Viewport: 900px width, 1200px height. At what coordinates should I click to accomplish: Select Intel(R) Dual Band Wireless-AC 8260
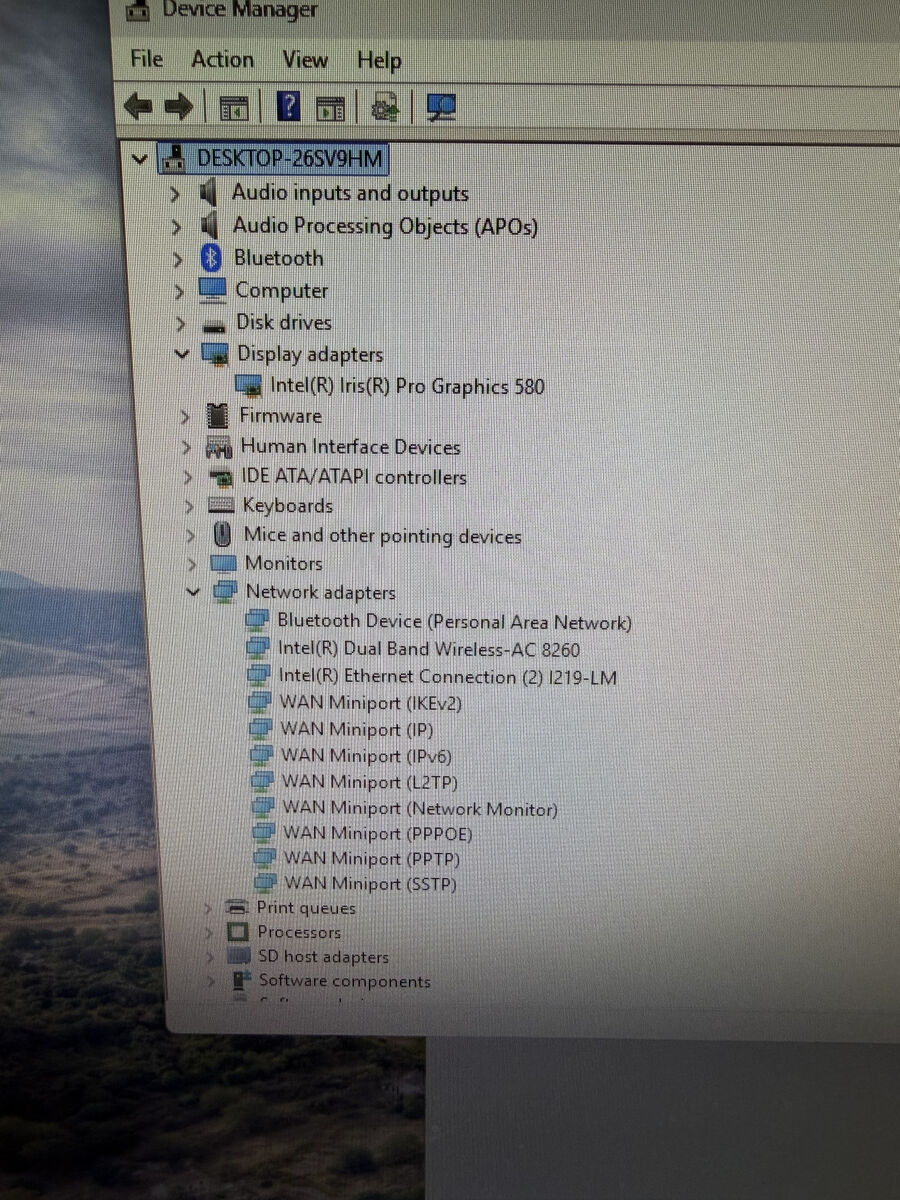428,649
